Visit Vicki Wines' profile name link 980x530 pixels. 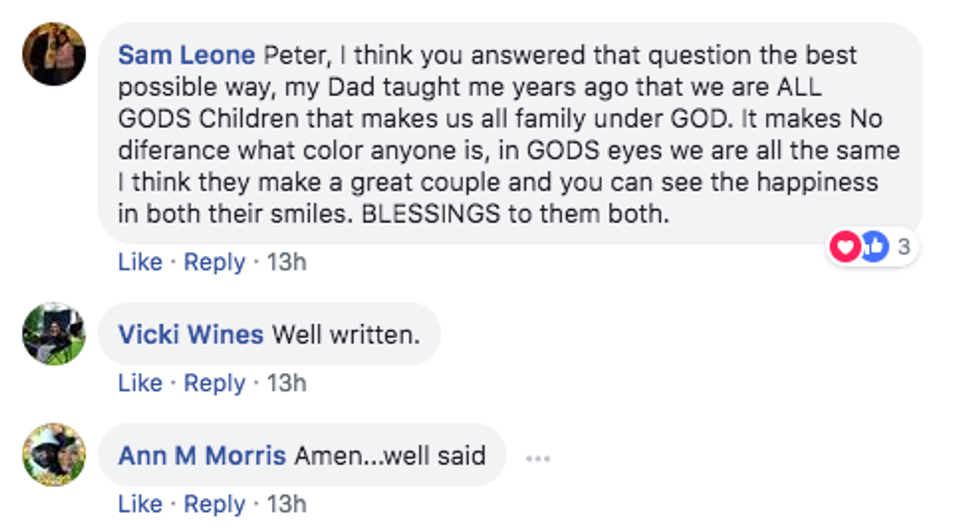tap(190, 334)
